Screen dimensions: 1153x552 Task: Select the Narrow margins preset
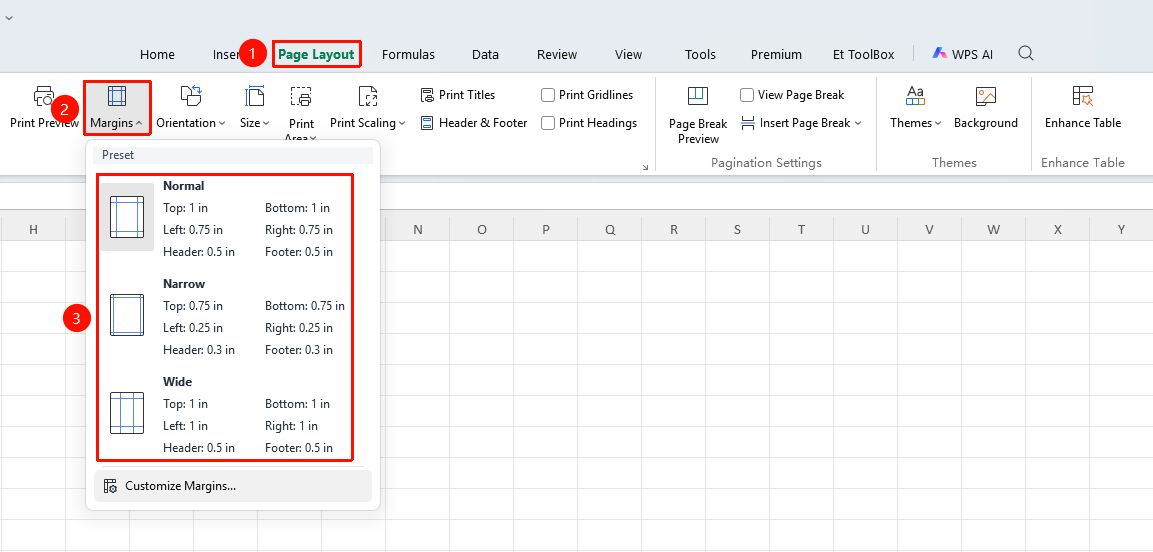pos(225,317)
